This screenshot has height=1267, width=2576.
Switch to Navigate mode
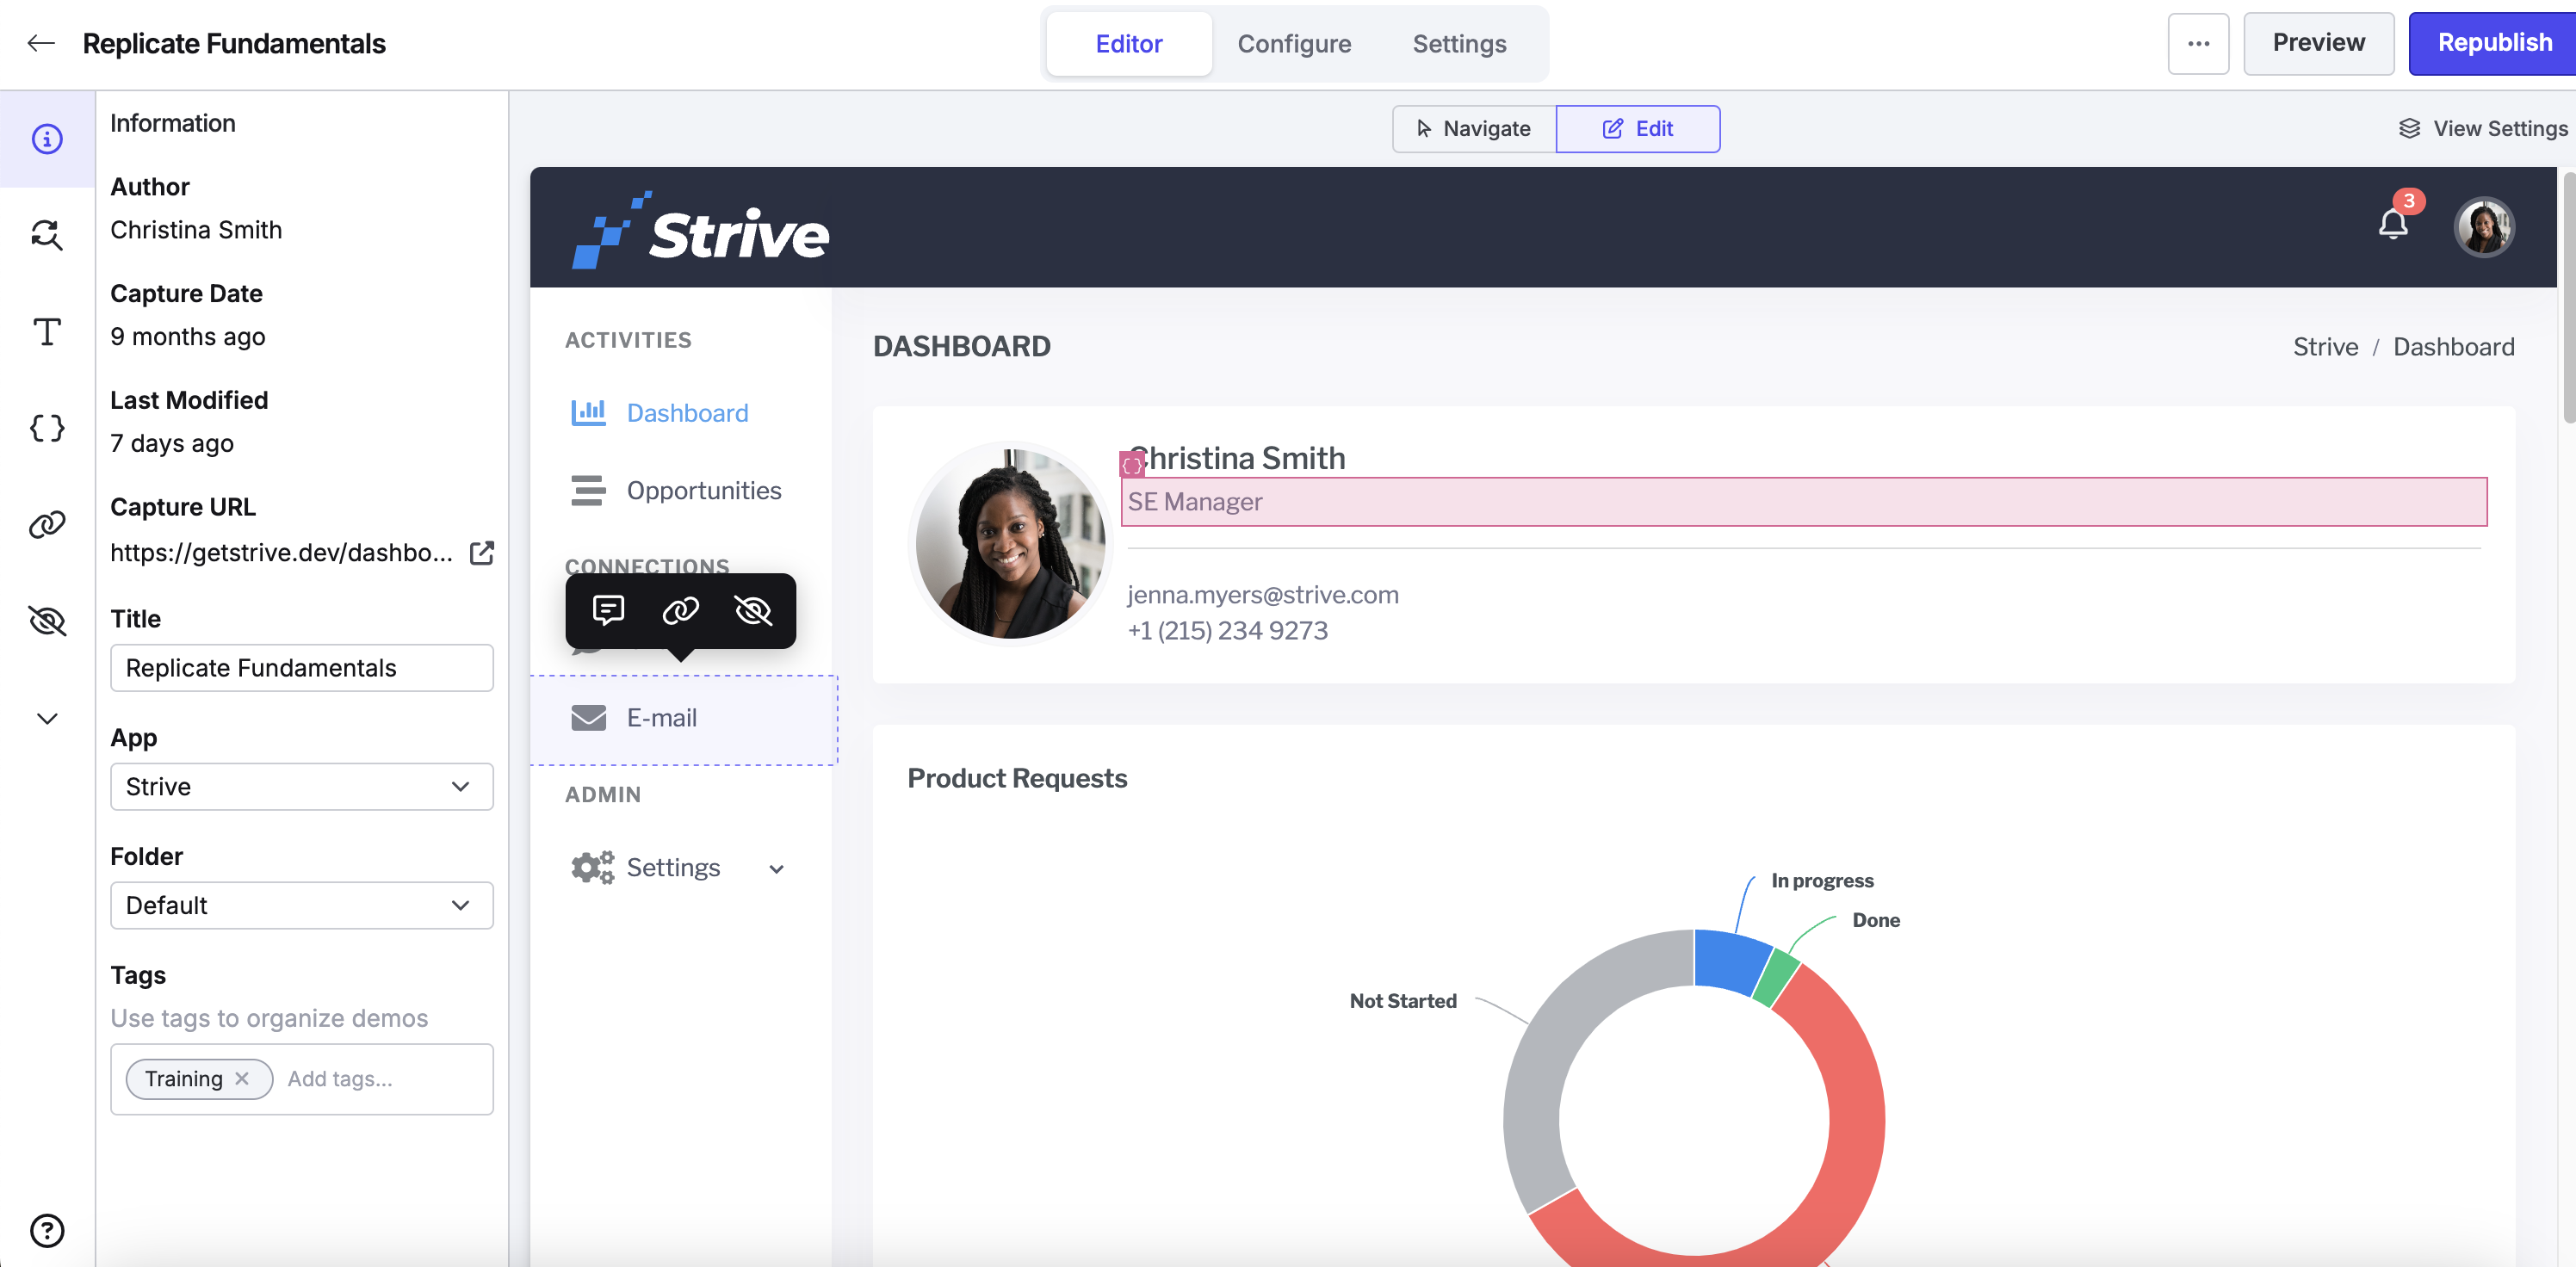pos(1474,129)
